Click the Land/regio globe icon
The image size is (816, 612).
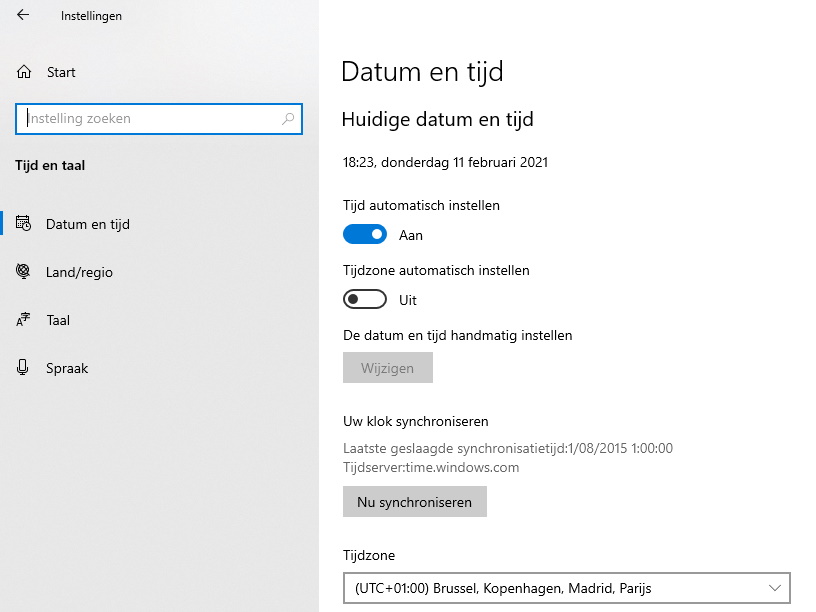point(23,271)
